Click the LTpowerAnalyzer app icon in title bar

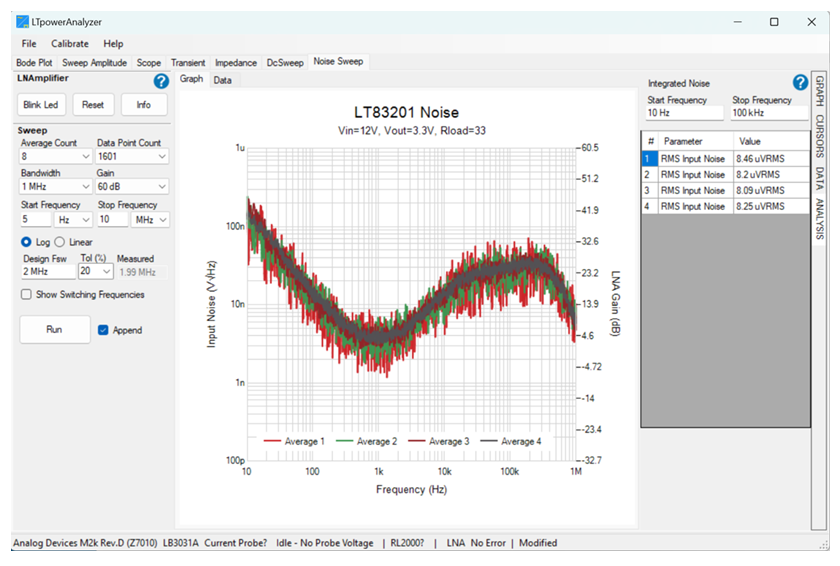(22, 22)
